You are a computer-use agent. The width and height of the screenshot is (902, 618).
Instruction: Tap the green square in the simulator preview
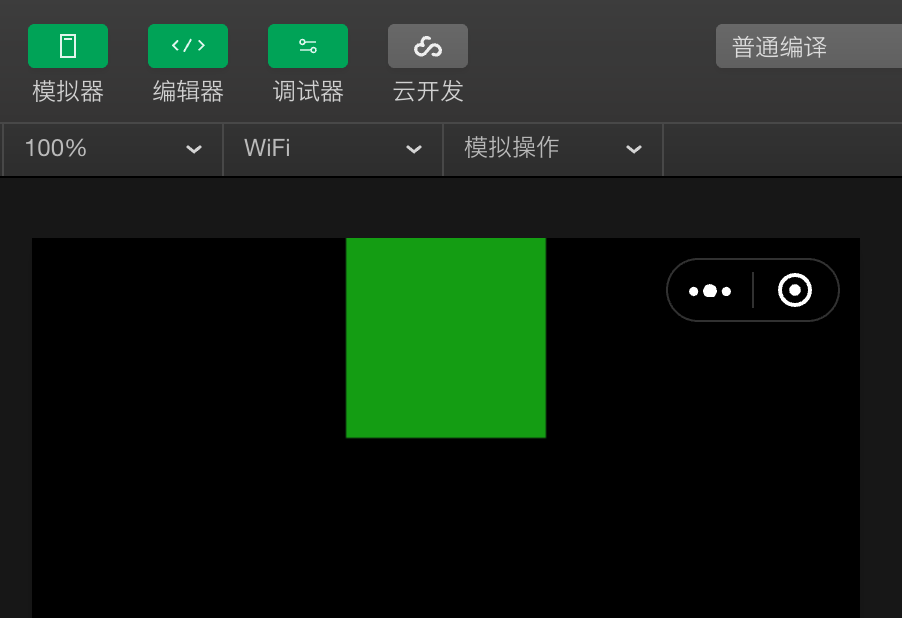click(x=446, y=337)
